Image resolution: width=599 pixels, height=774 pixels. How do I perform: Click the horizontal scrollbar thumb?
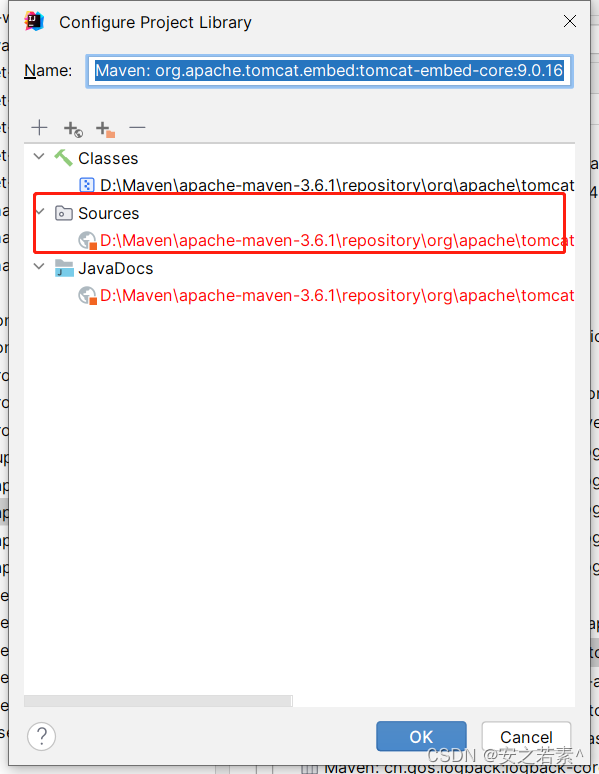click(158, 701)
